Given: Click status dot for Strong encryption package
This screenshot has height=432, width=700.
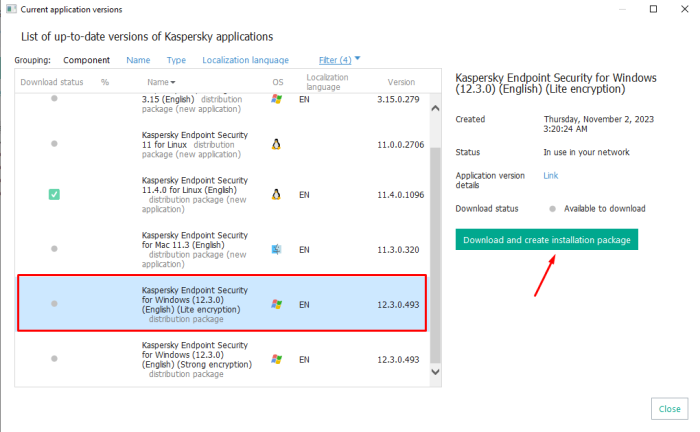Looking at the screenshot, I should [54, 358].
